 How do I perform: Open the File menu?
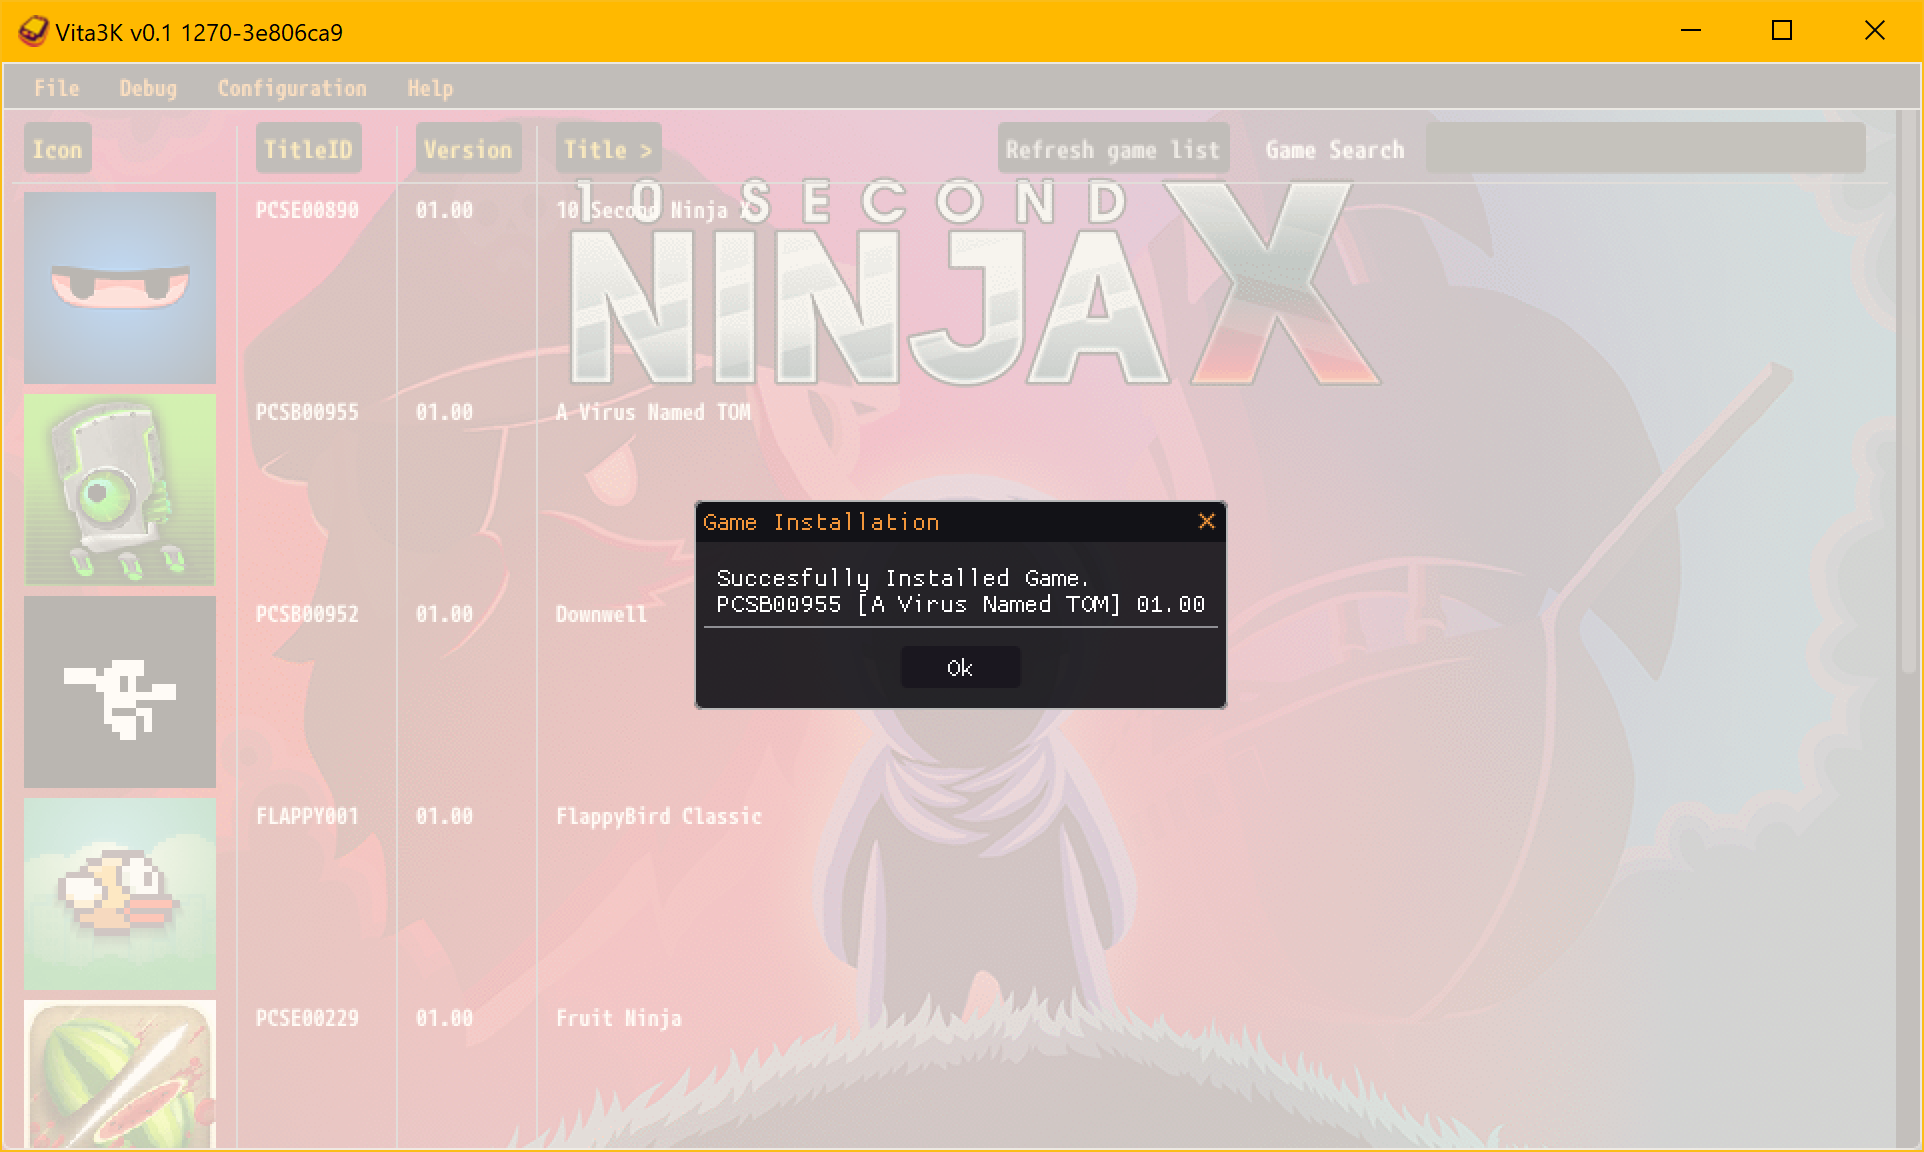pos(56,88)
